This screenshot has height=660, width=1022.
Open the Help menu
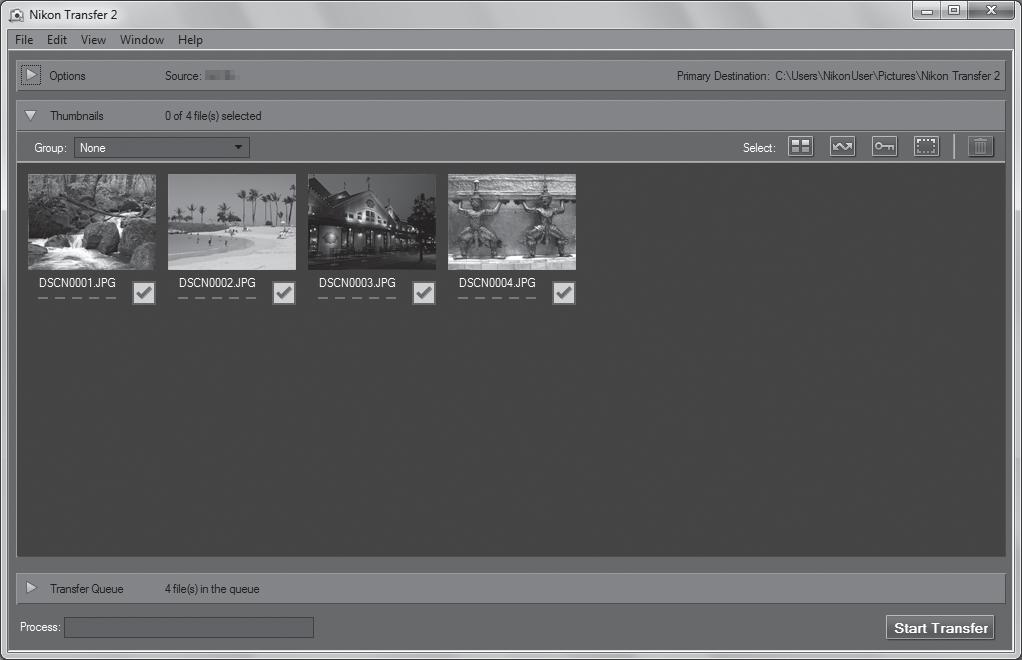[190, 40]
